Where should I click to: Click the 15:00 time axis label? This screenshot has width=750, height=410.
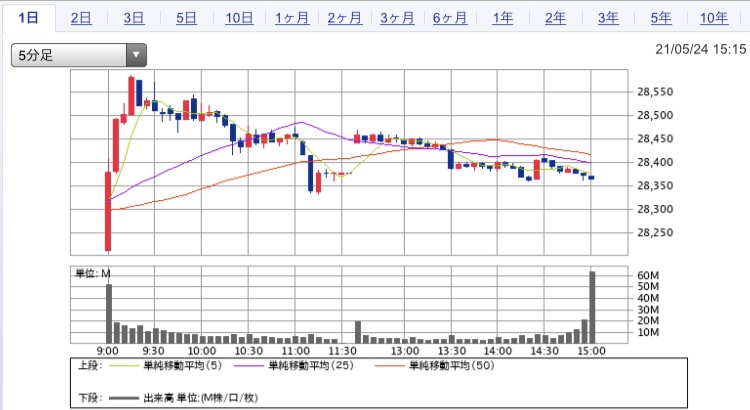pyautogui.click(x=591, y=351)
